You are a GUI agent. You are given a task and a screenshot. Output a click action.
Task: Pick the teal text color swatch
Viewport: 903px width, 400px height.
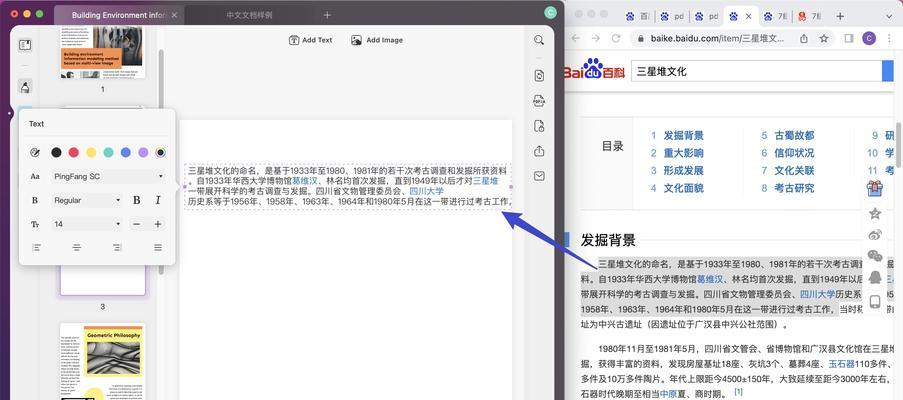click(x=108, y=153)
